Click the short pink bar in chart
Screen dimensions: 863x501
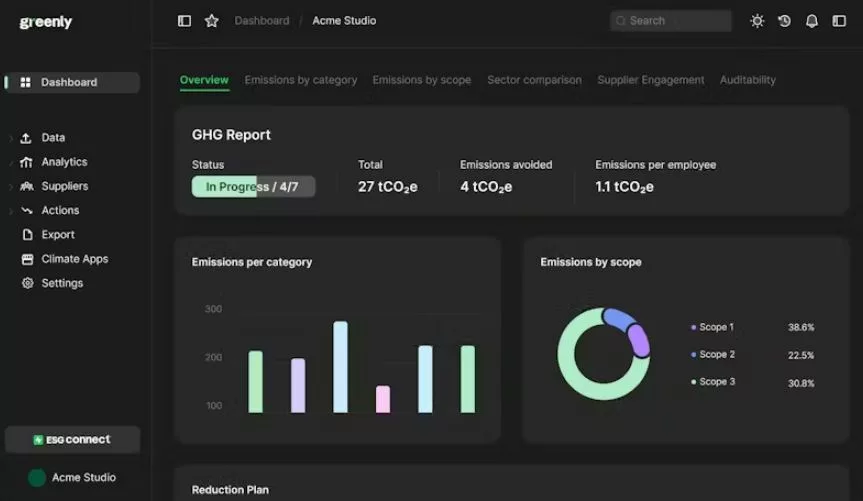(x=383, y=400)
